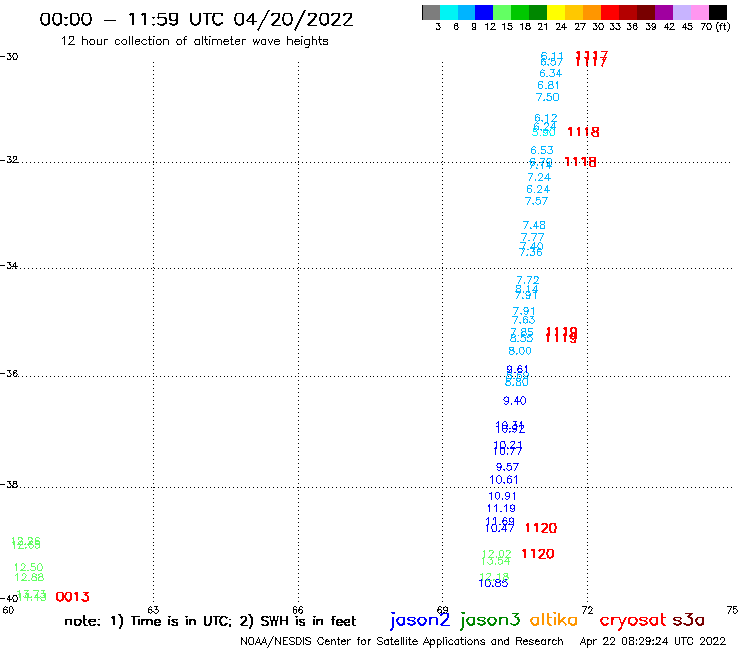This screenshot has height=650, width=740.
Task: Click the wave height value 6.53
Action: (x=542, y=150)
